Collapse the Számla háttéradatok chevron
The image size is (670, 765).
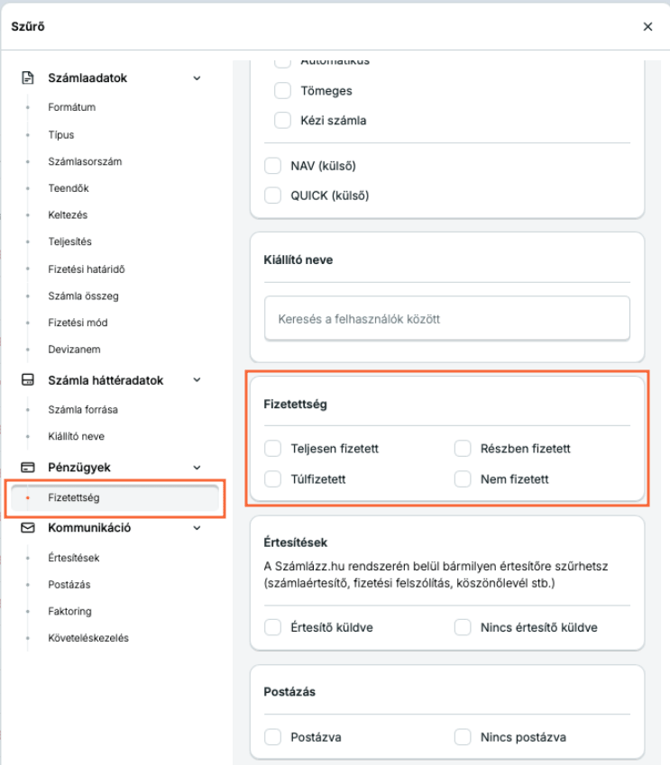click(197, 380)
